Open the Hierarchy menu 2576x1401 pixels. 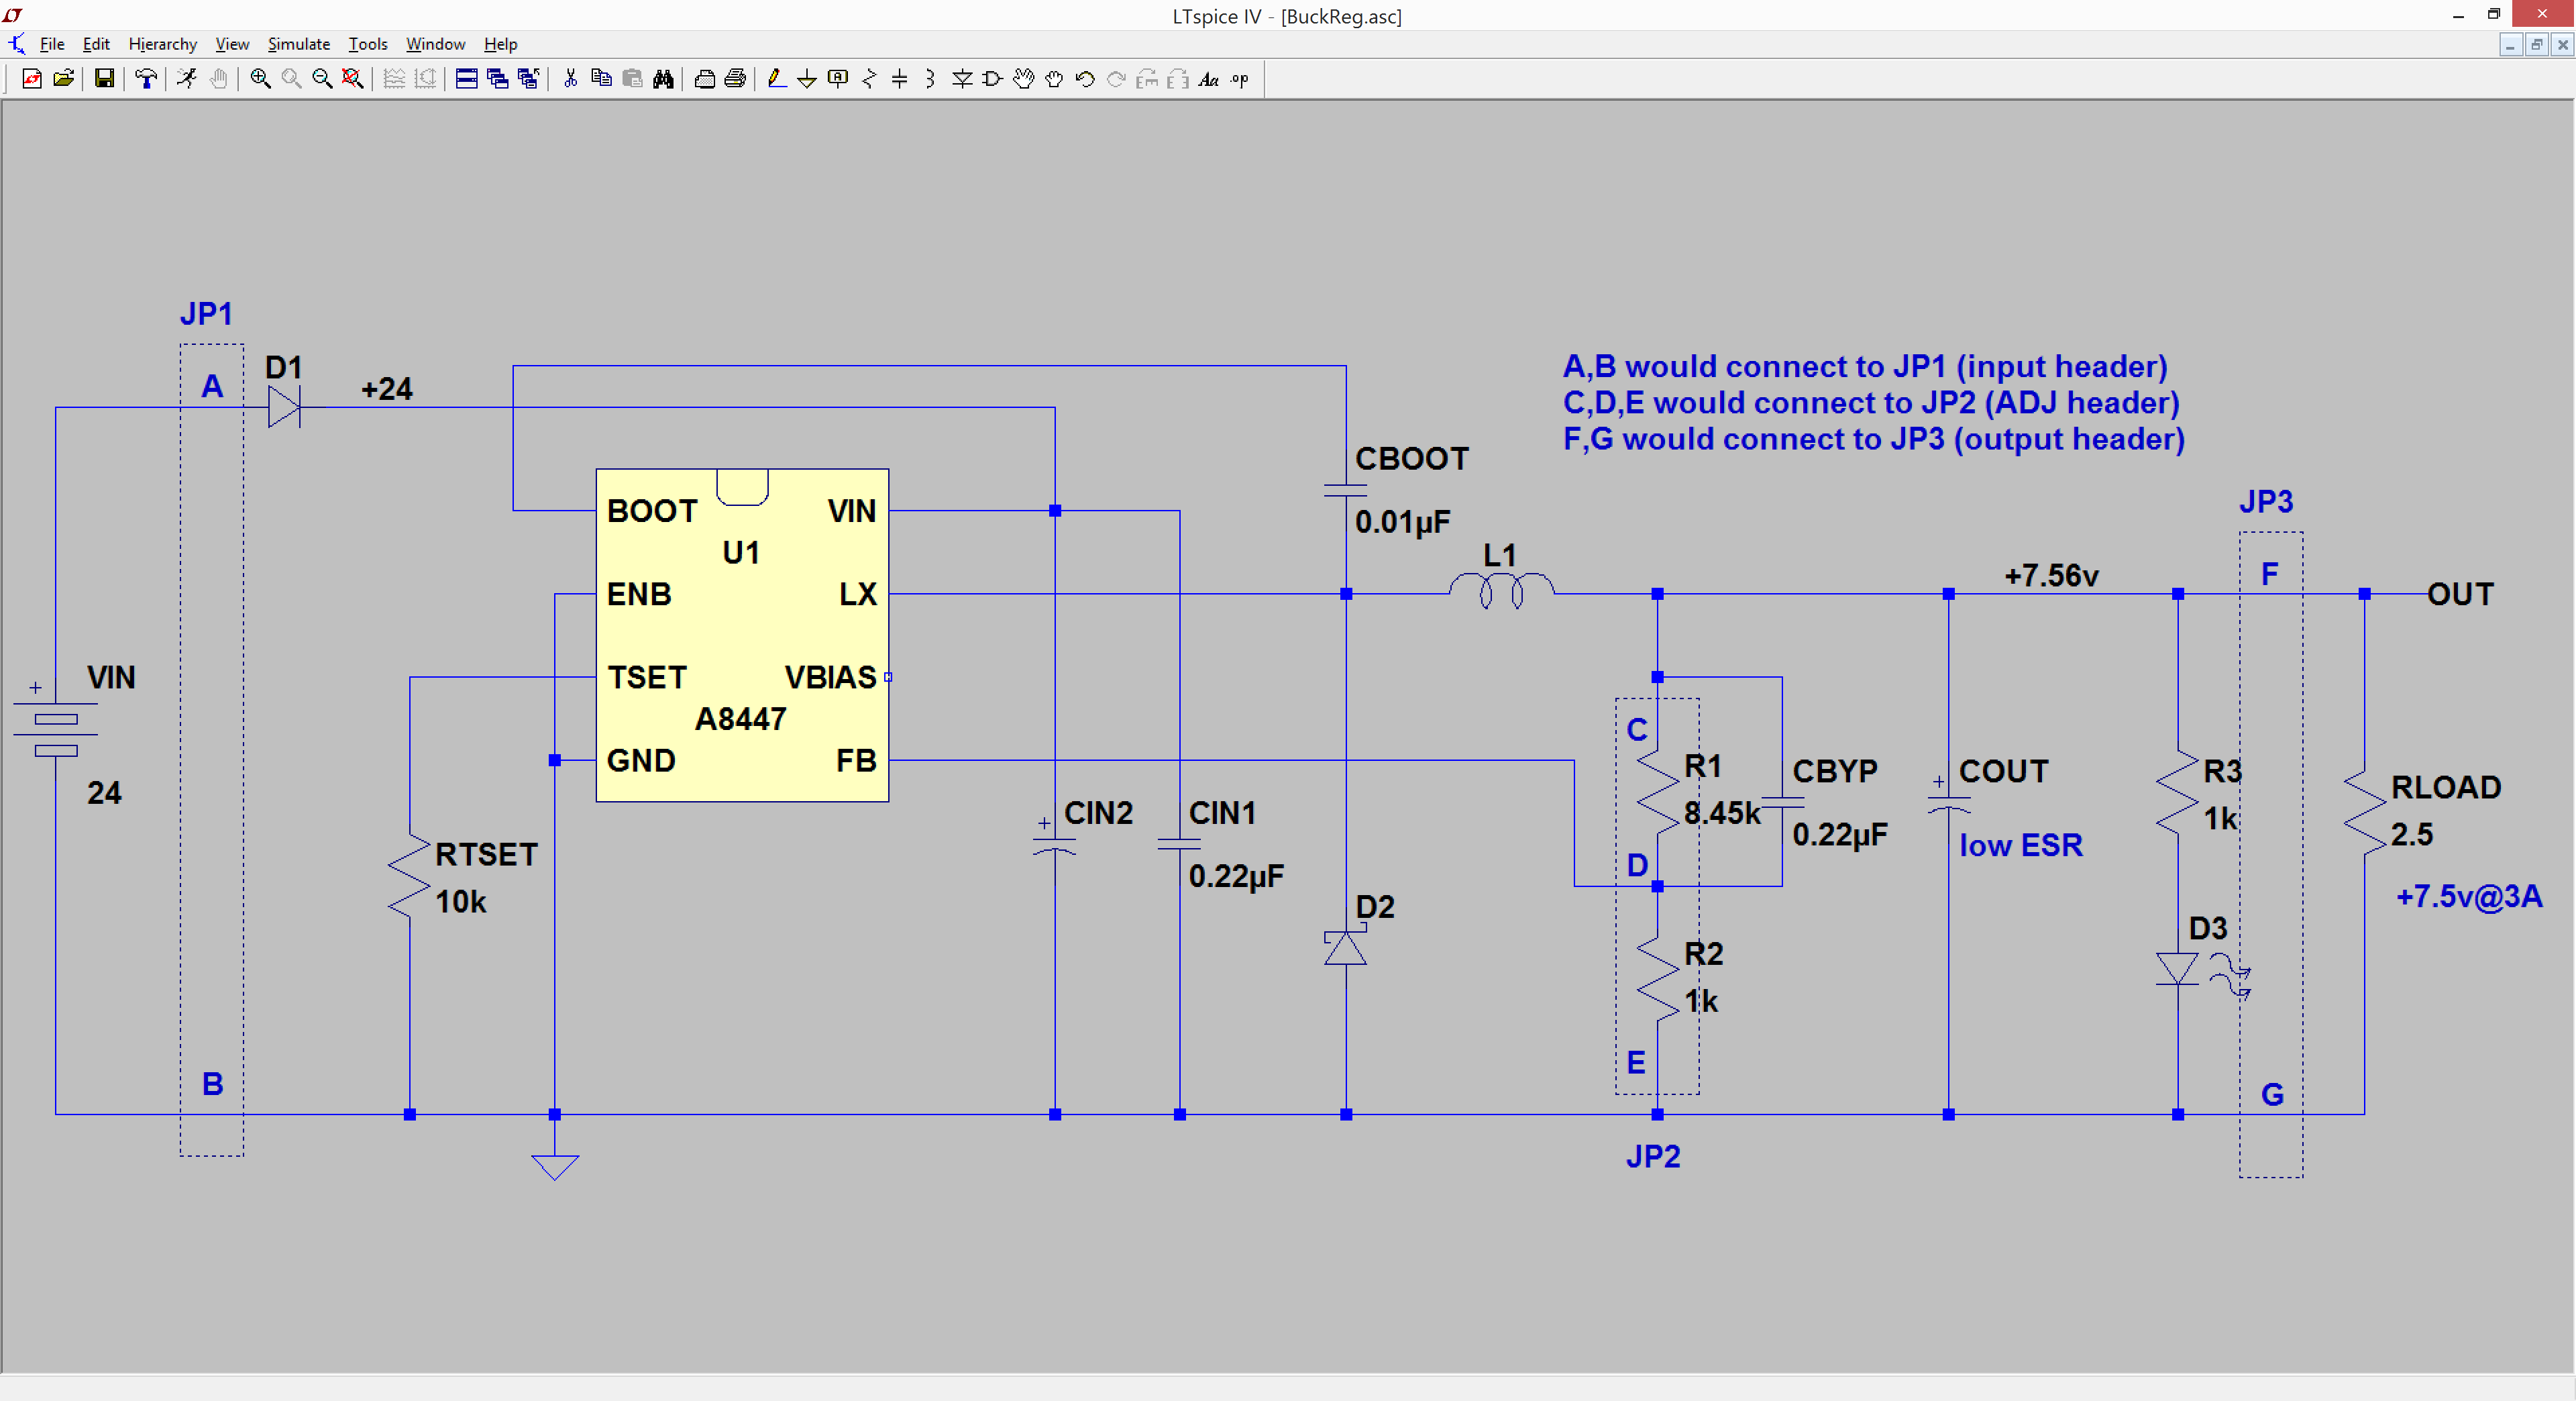click(163, 44)
